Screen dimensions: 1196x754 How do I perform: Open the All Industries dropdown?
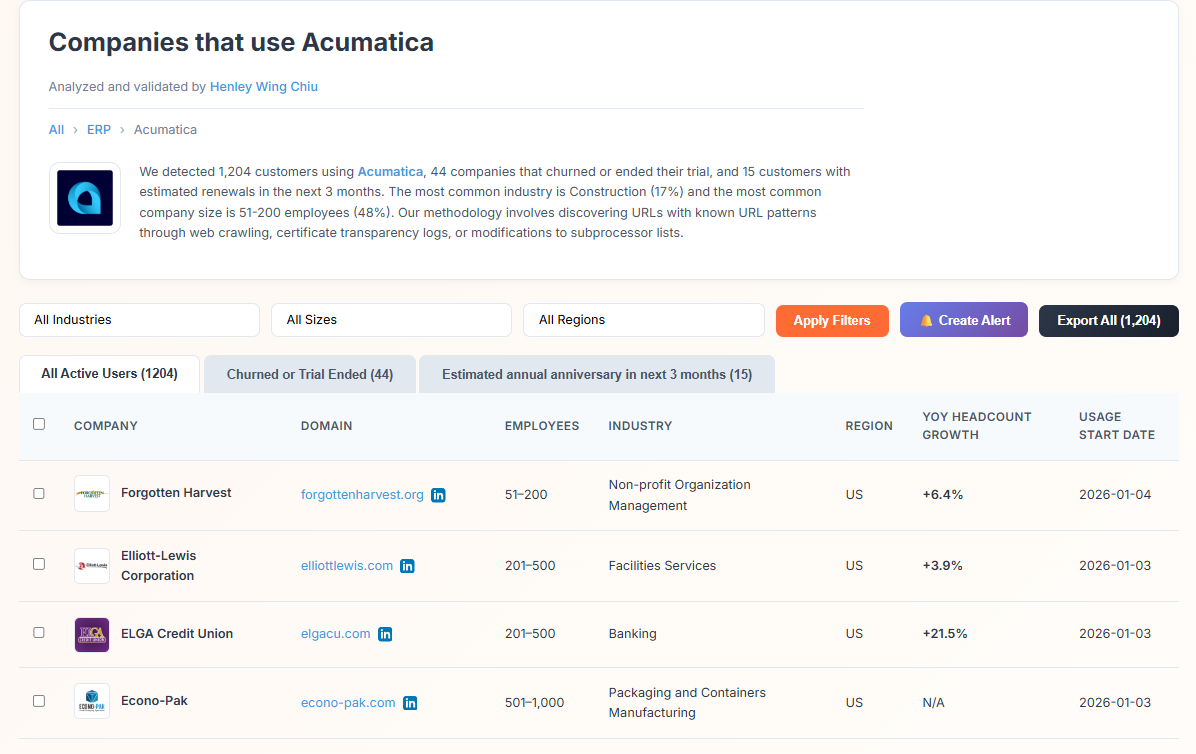click(x=139, y=320)
